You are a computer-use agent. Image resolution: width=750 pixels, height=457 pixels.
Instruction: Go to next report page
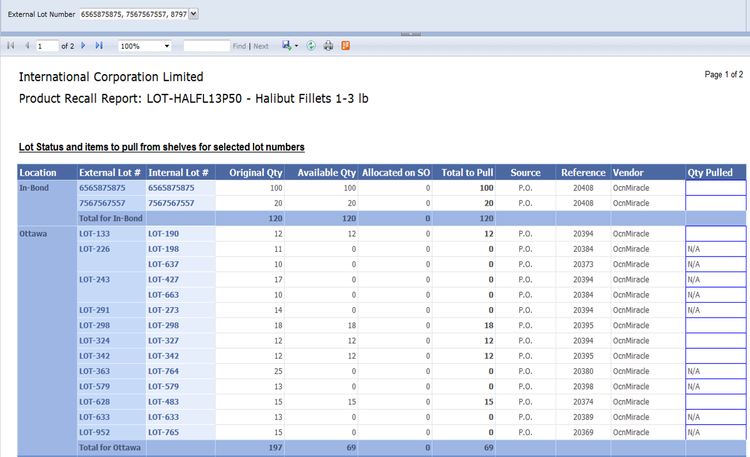click(83, 45)
